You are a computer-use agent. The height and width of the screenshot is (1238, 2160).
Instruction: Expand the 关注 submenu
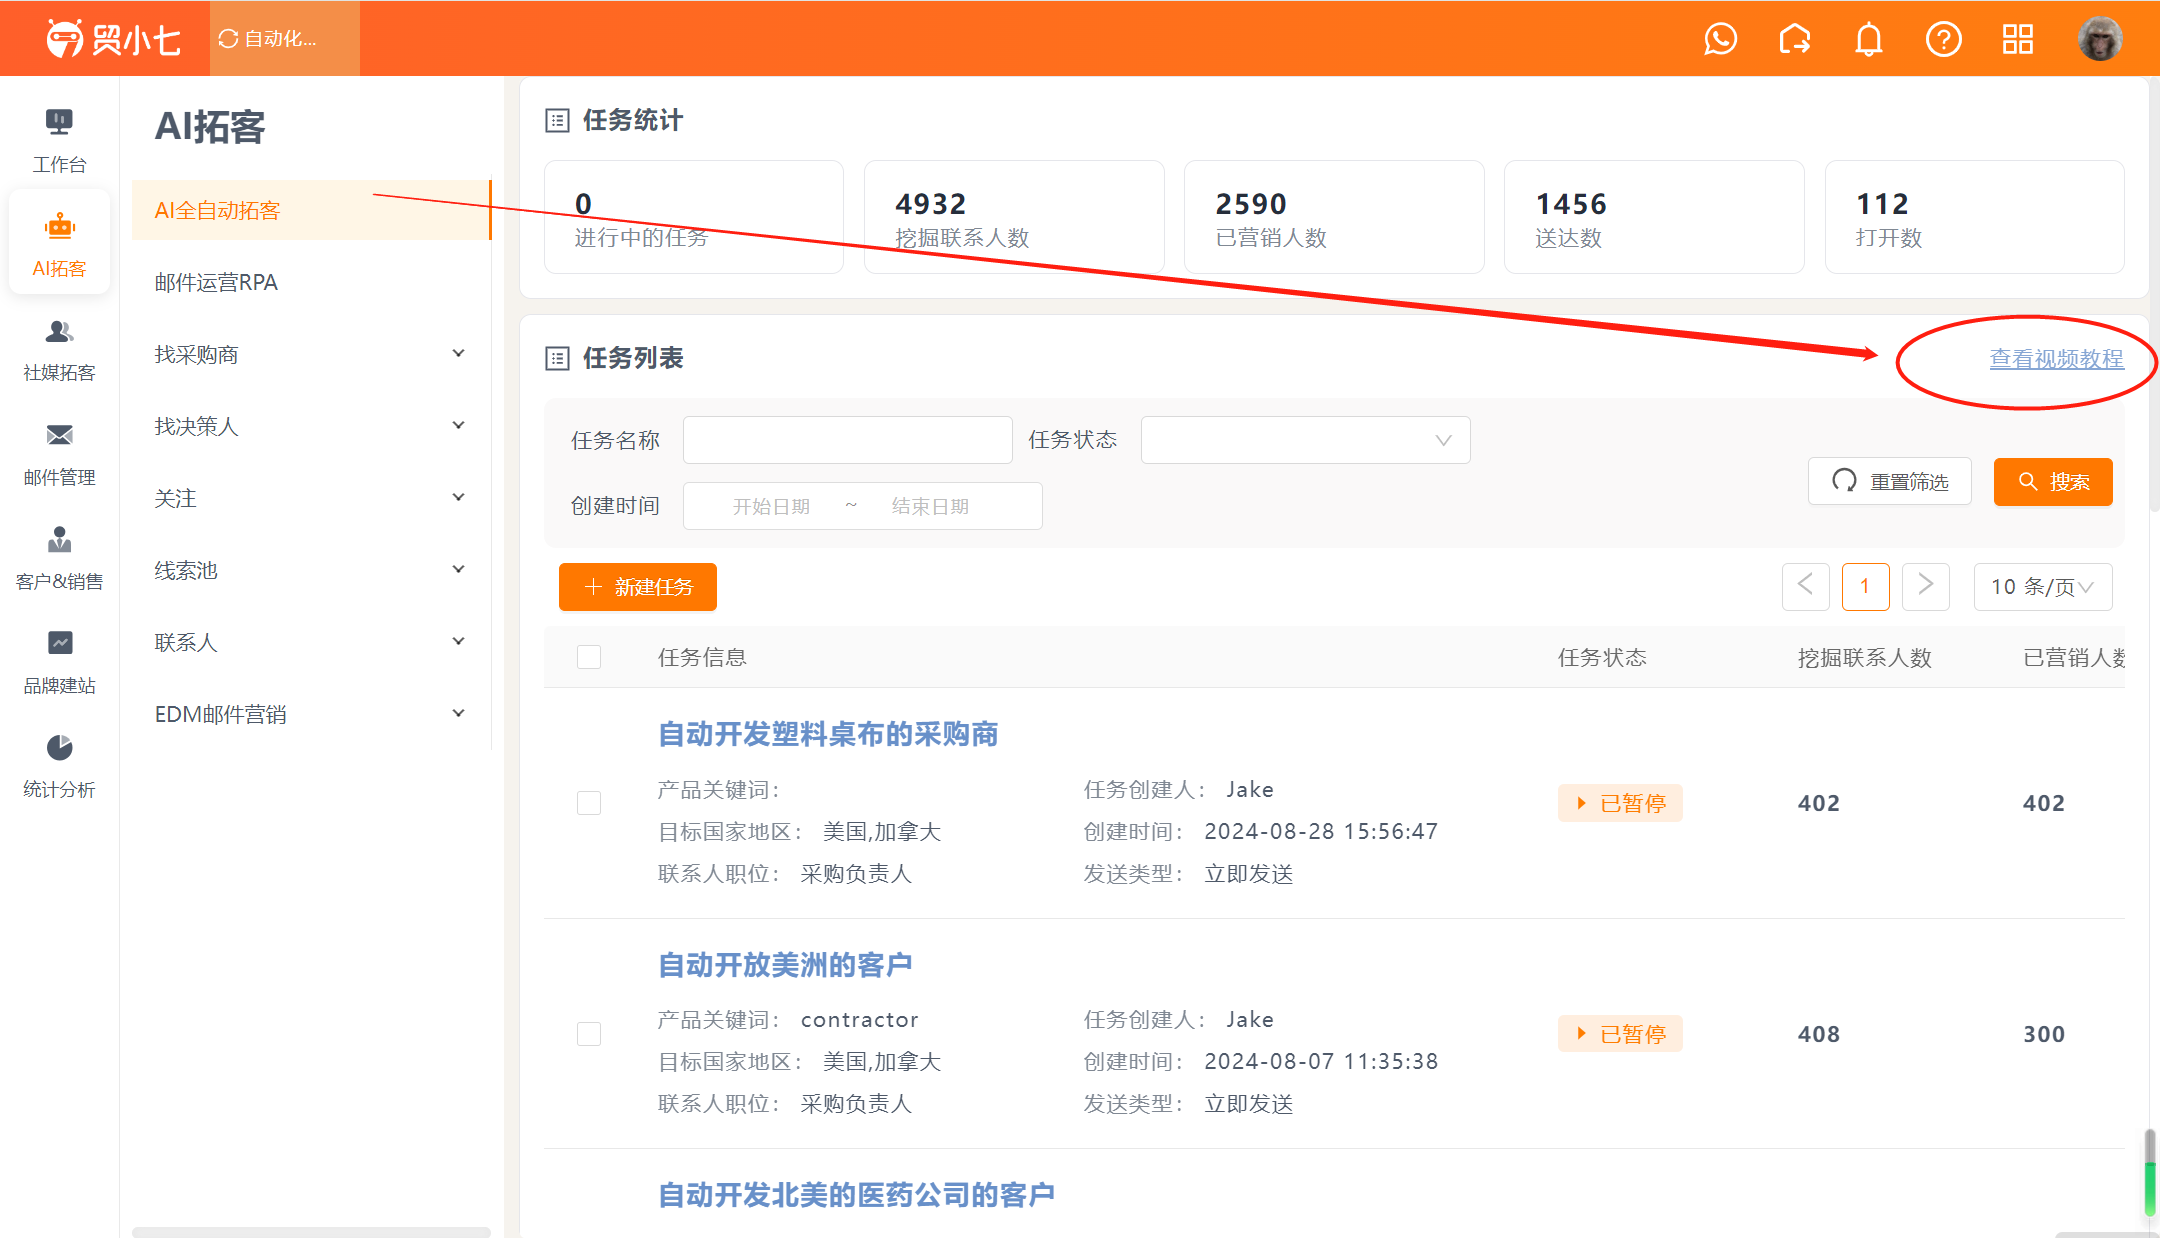tap(311, 498)
